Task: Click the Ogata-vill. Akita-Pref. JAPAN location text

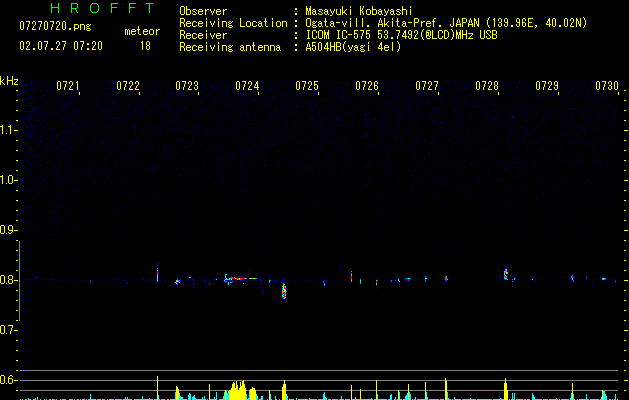Action: pyautogui.click(x=446, y=23)
